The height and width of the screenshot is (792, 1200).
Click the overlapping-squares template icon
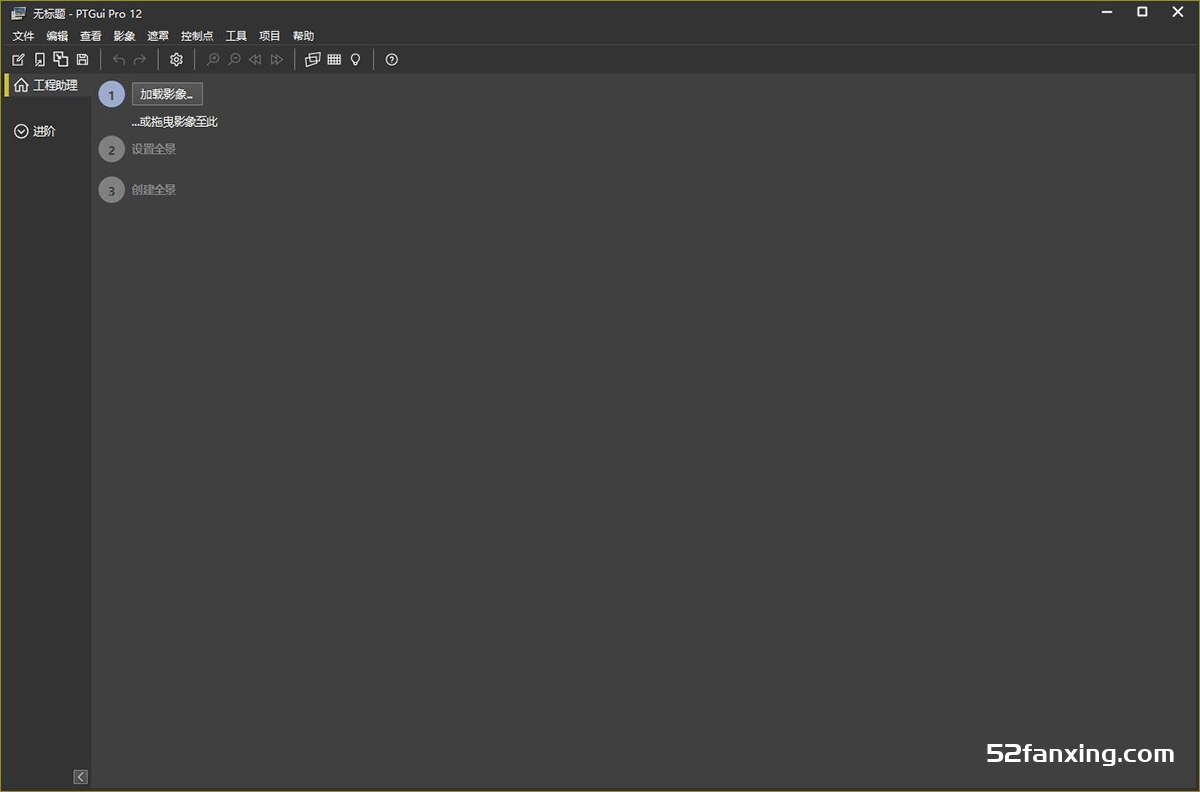pos(61,60)
